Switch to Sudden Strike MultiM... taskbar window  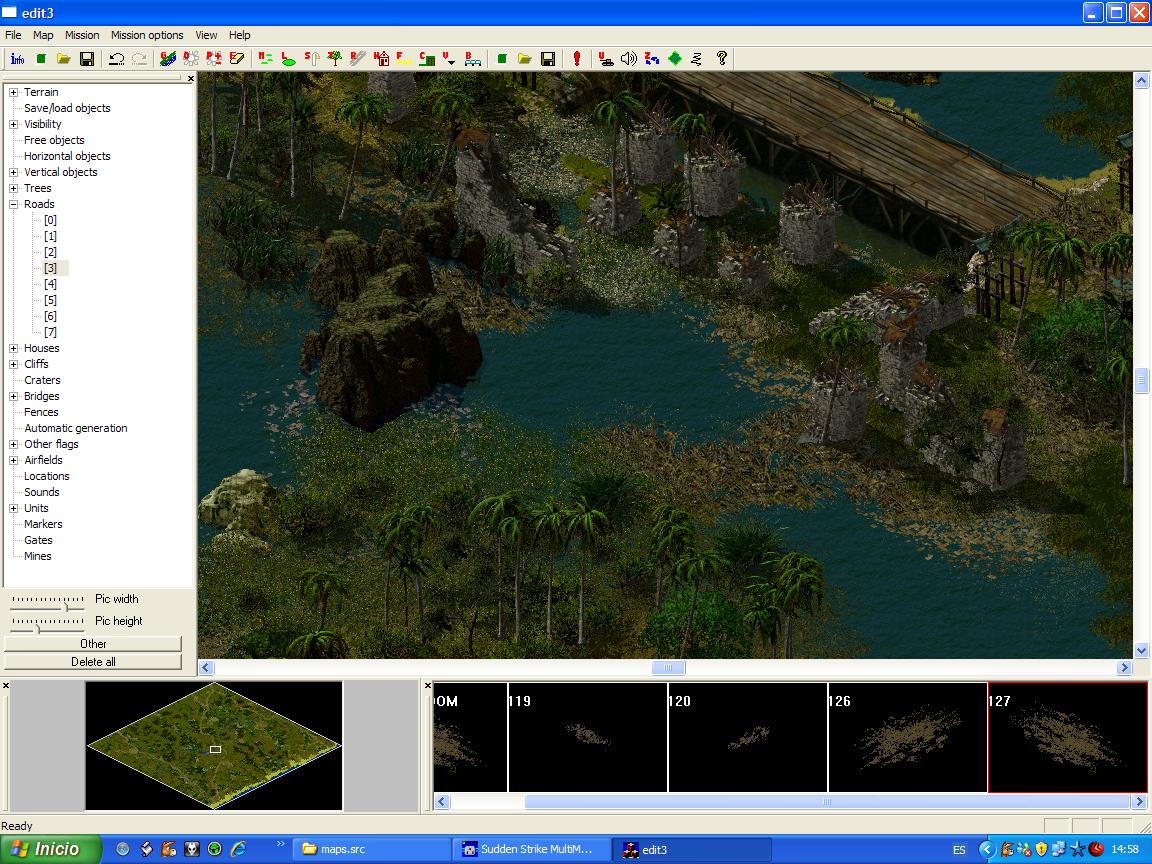point(532,849)
